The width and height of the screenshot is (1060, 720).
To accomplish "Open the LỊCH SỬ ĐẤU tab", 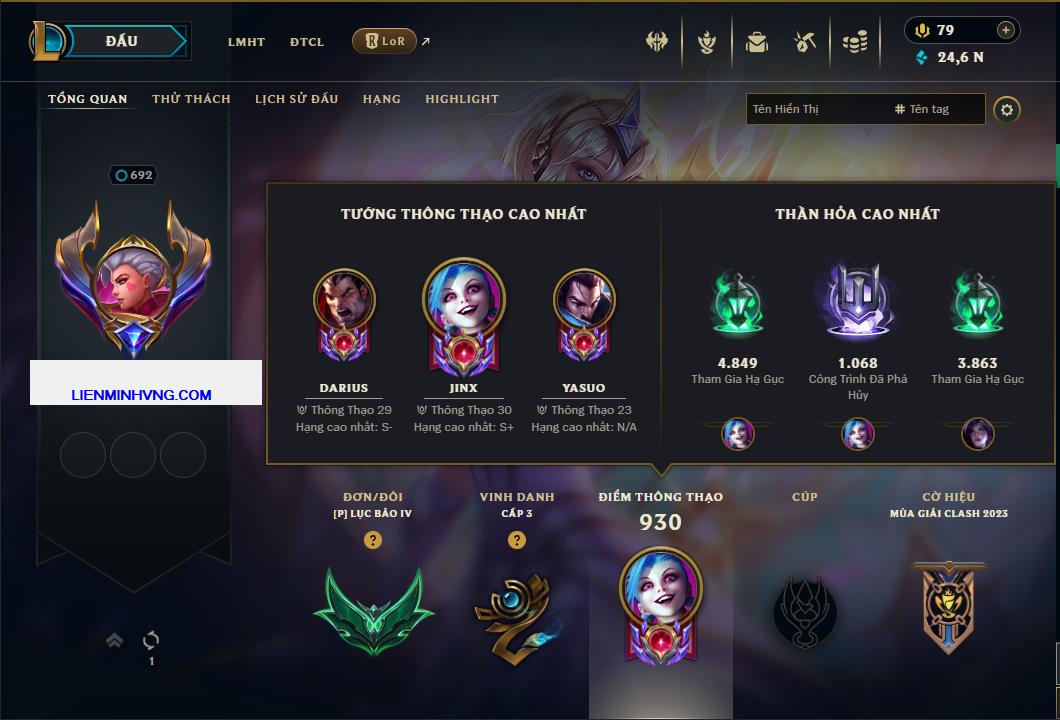I will [296, 99].
